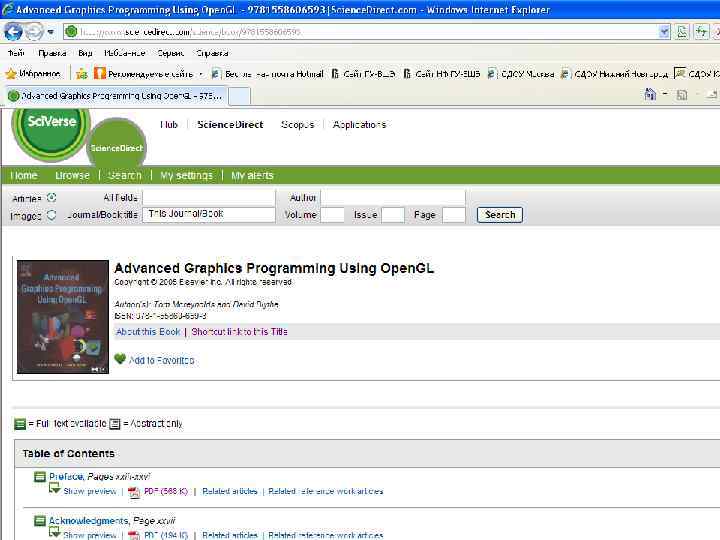Open Search in green navigation bar
This screenshot has height=540, width=720.
124,175
